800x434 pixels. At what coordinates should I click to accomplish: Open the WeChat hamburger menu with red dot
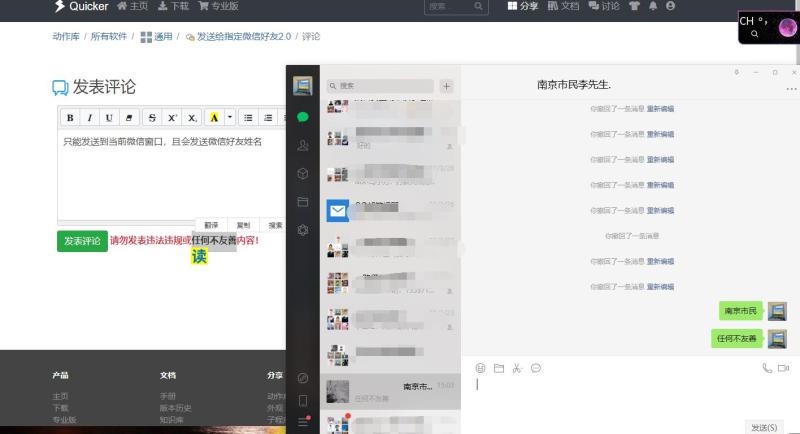point(303,422)
